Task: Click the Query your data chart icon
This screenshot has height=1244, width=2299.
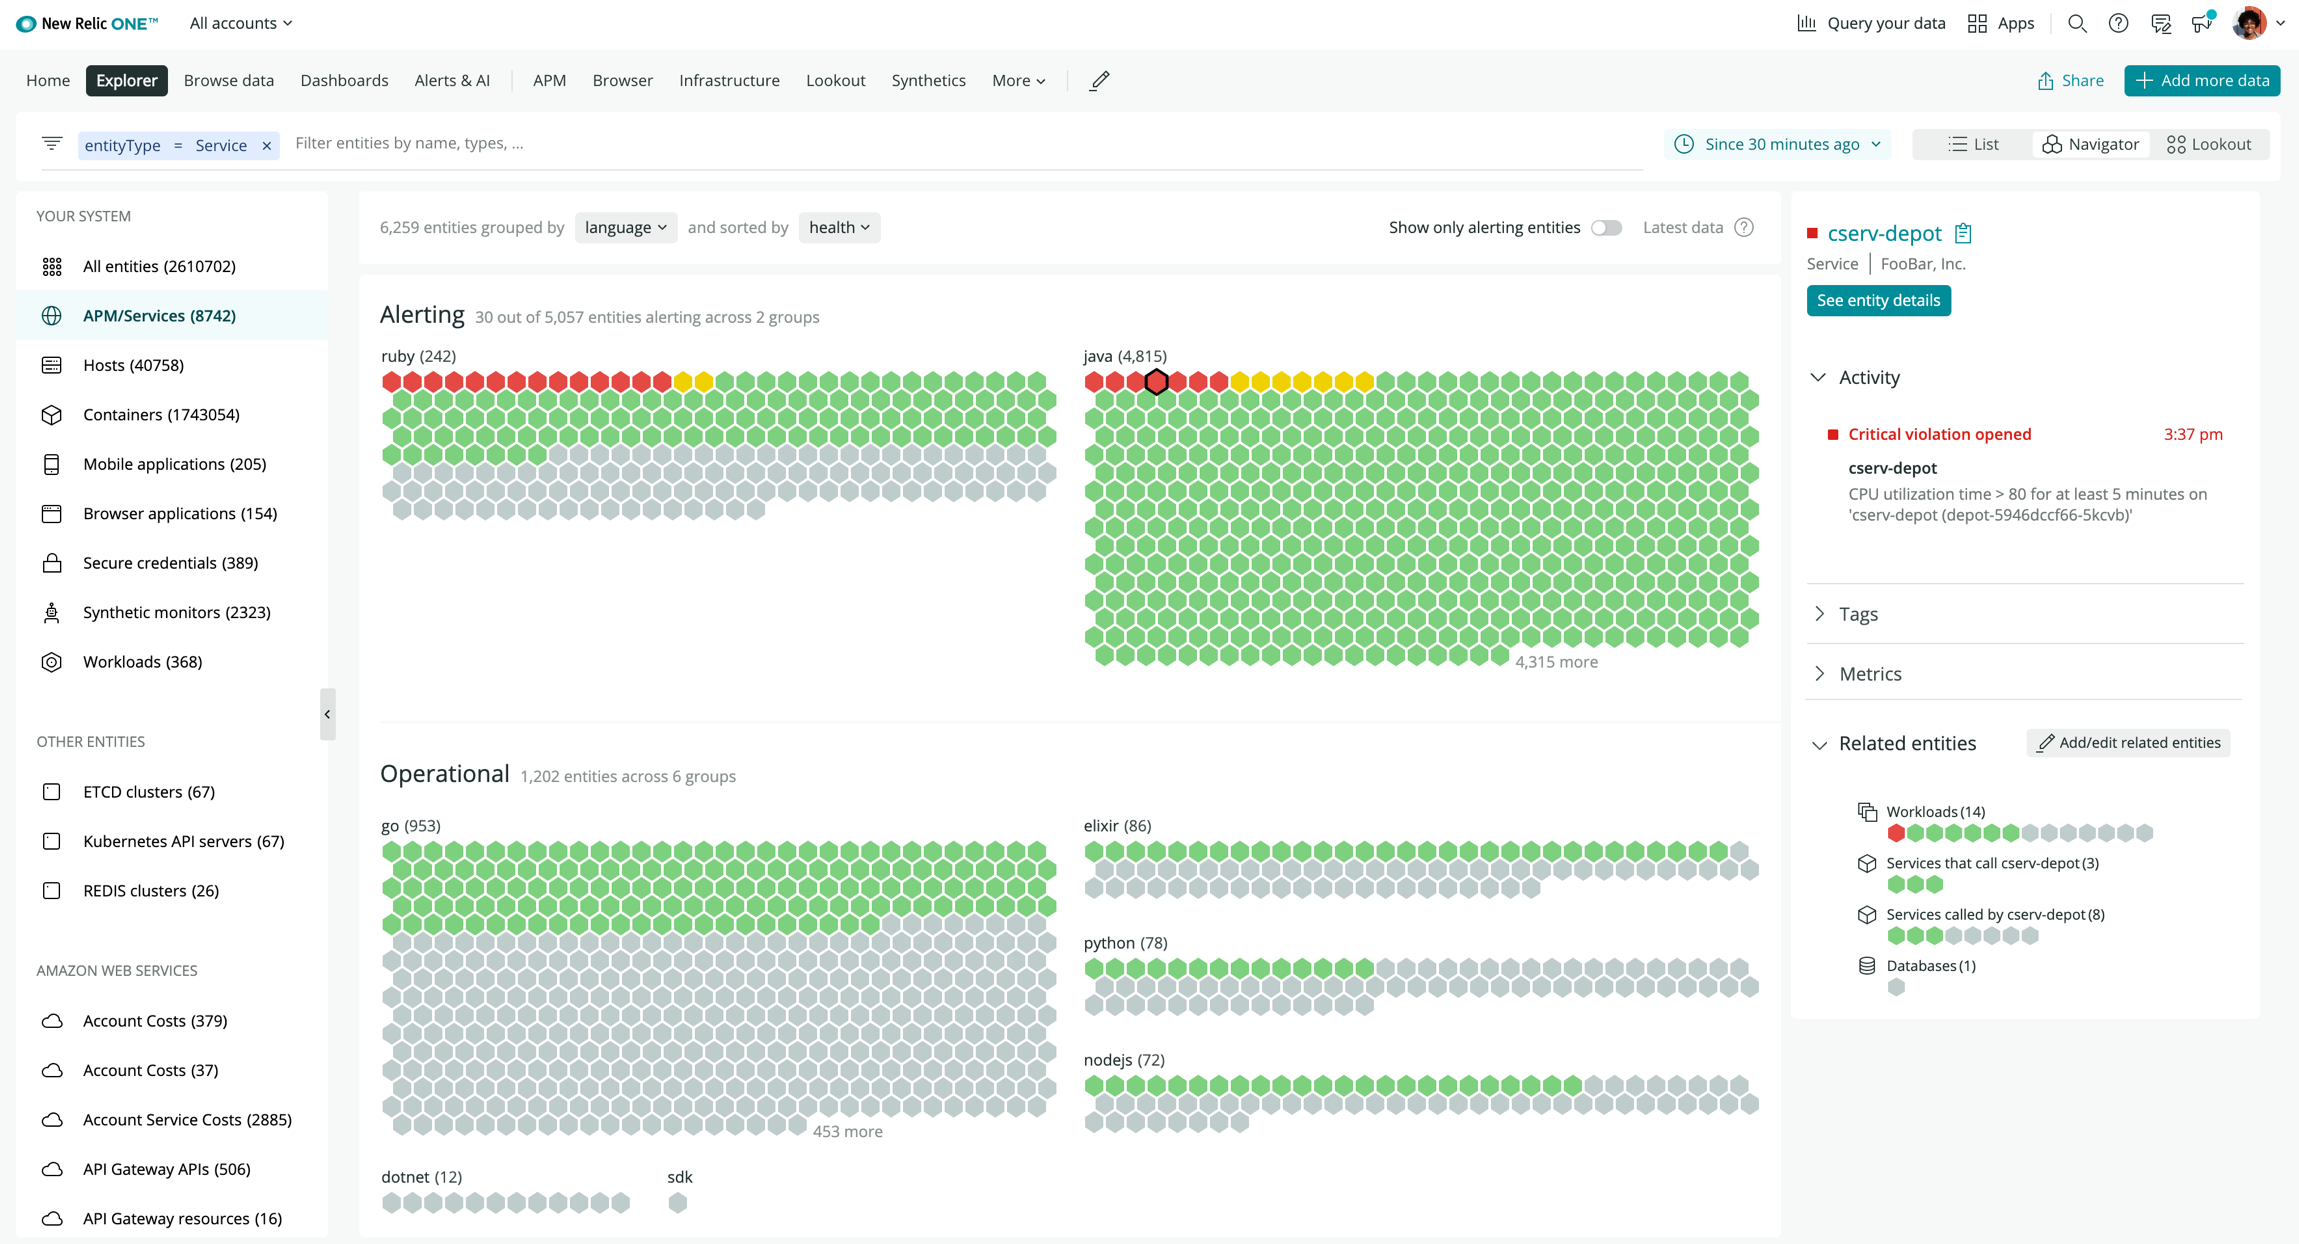Action: pos(1806,23)
